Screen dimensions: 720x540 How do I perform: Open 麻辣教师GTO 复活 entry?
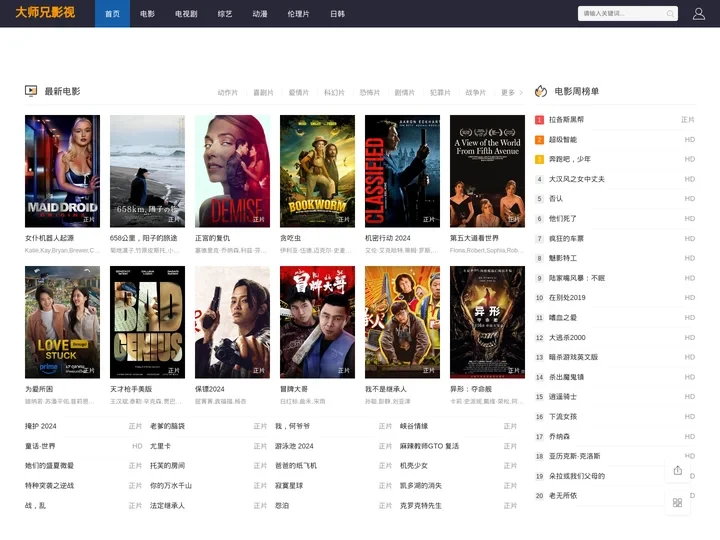[429, 446]
